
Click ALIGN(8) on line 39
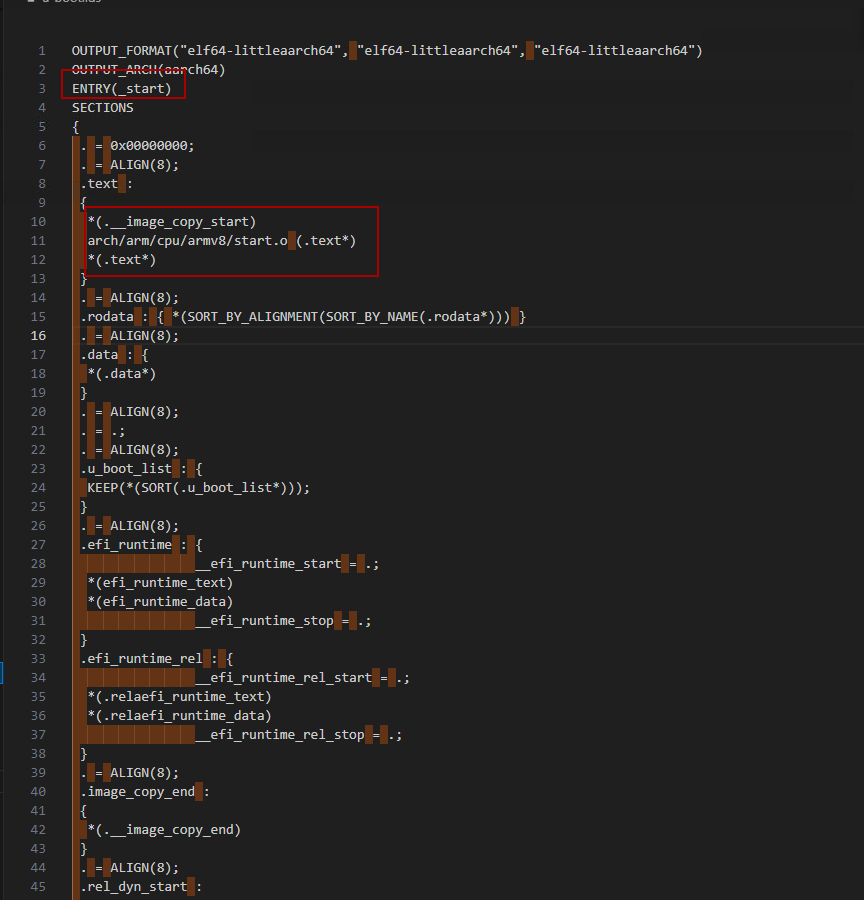pyautogui.click(x=141, y=773)
